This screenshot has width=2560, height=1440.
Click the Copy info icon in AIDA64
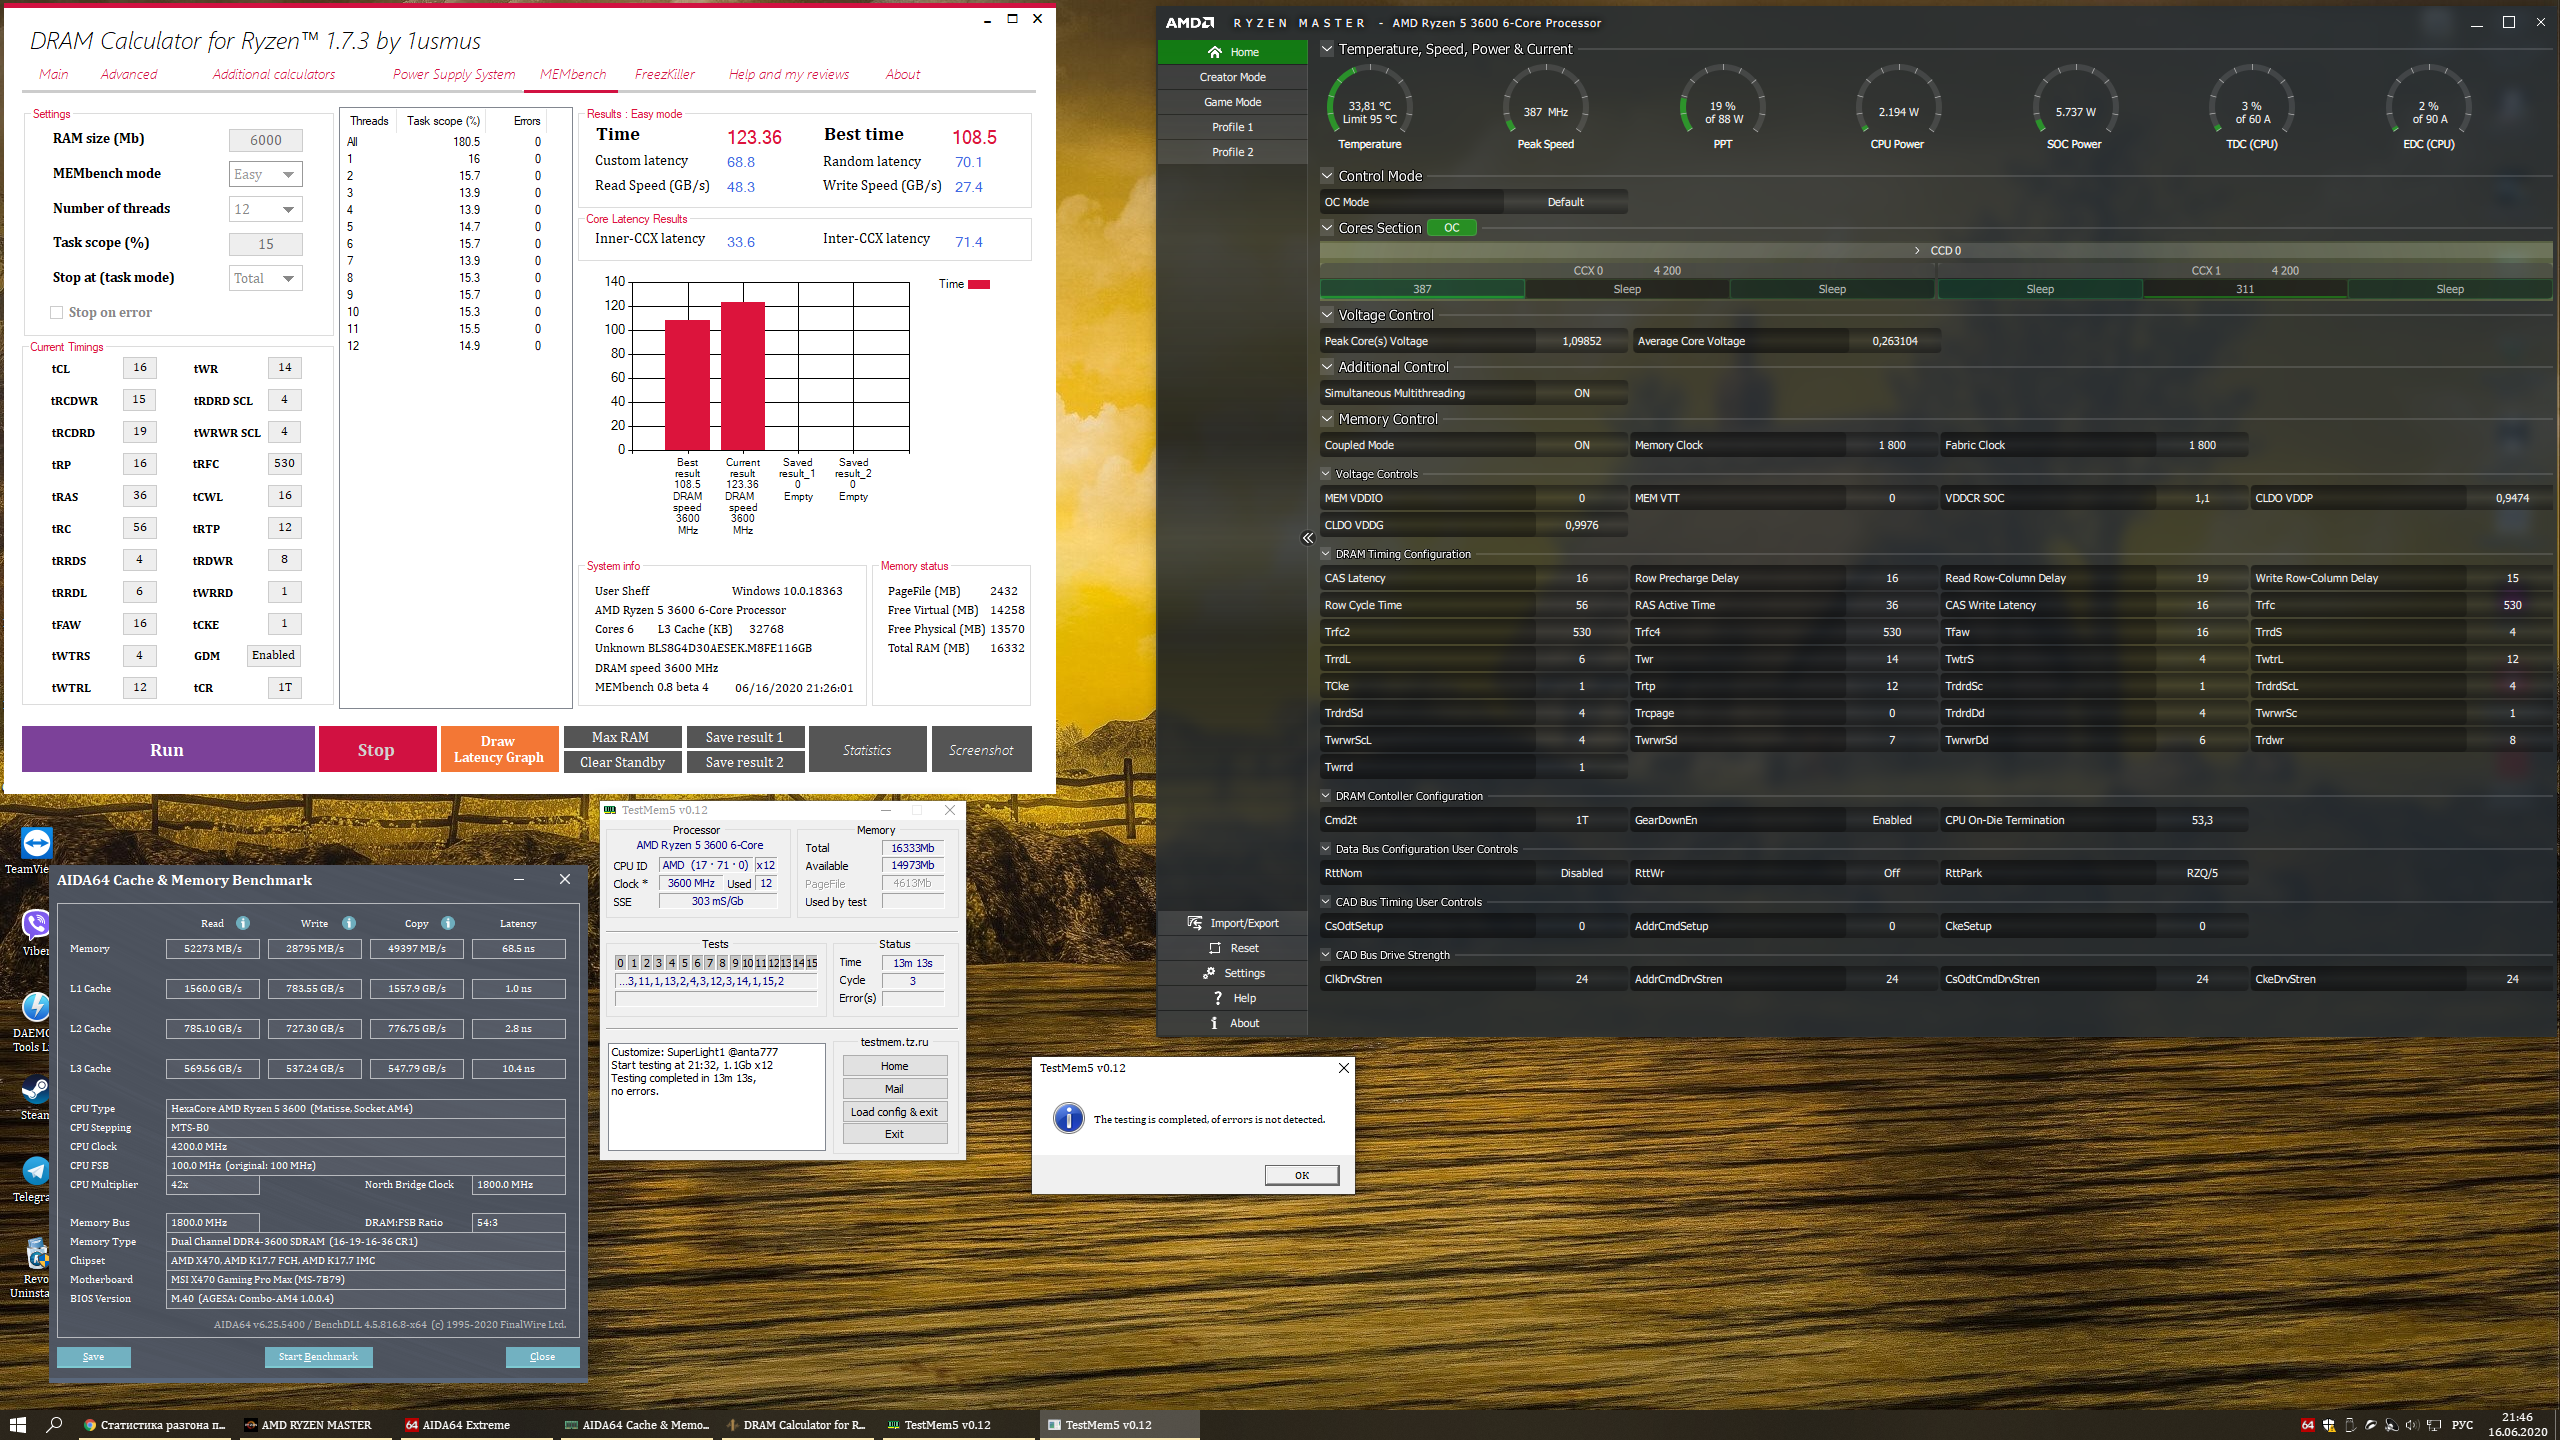pos(448,923)
